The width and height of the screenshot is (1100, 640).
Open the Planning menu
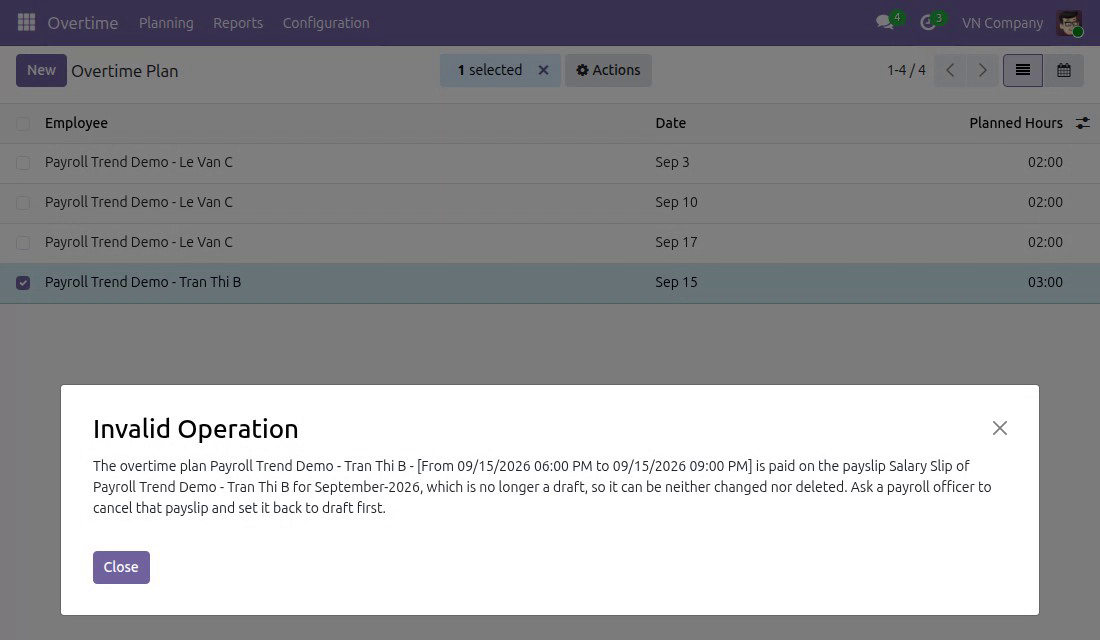tap(166, 22)
